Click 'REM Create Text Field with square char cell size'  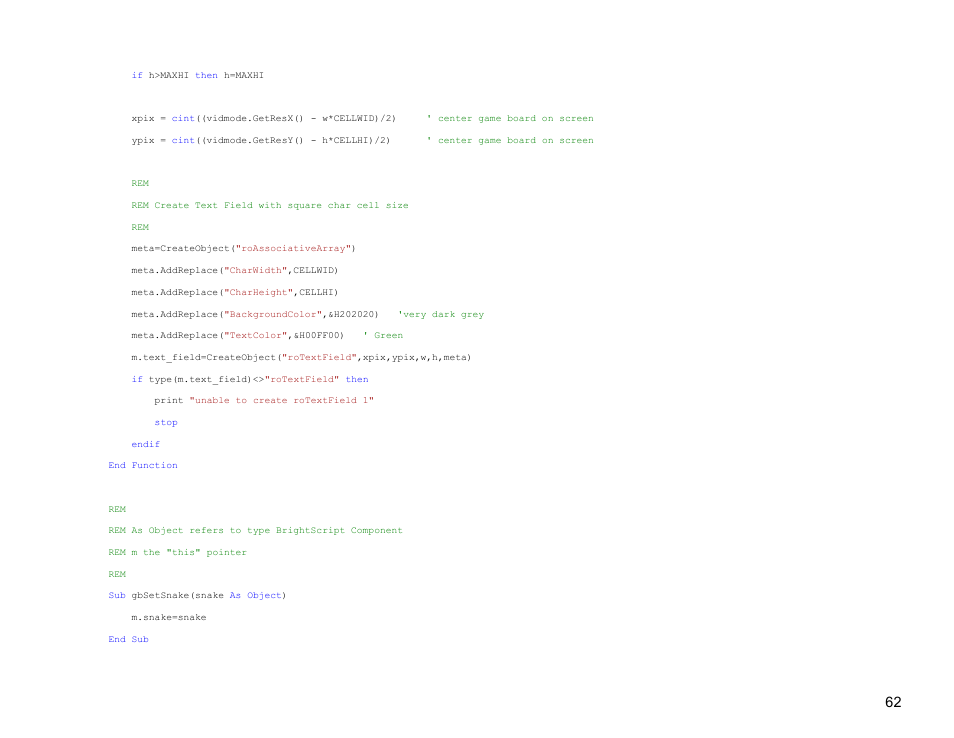(270, 206)
